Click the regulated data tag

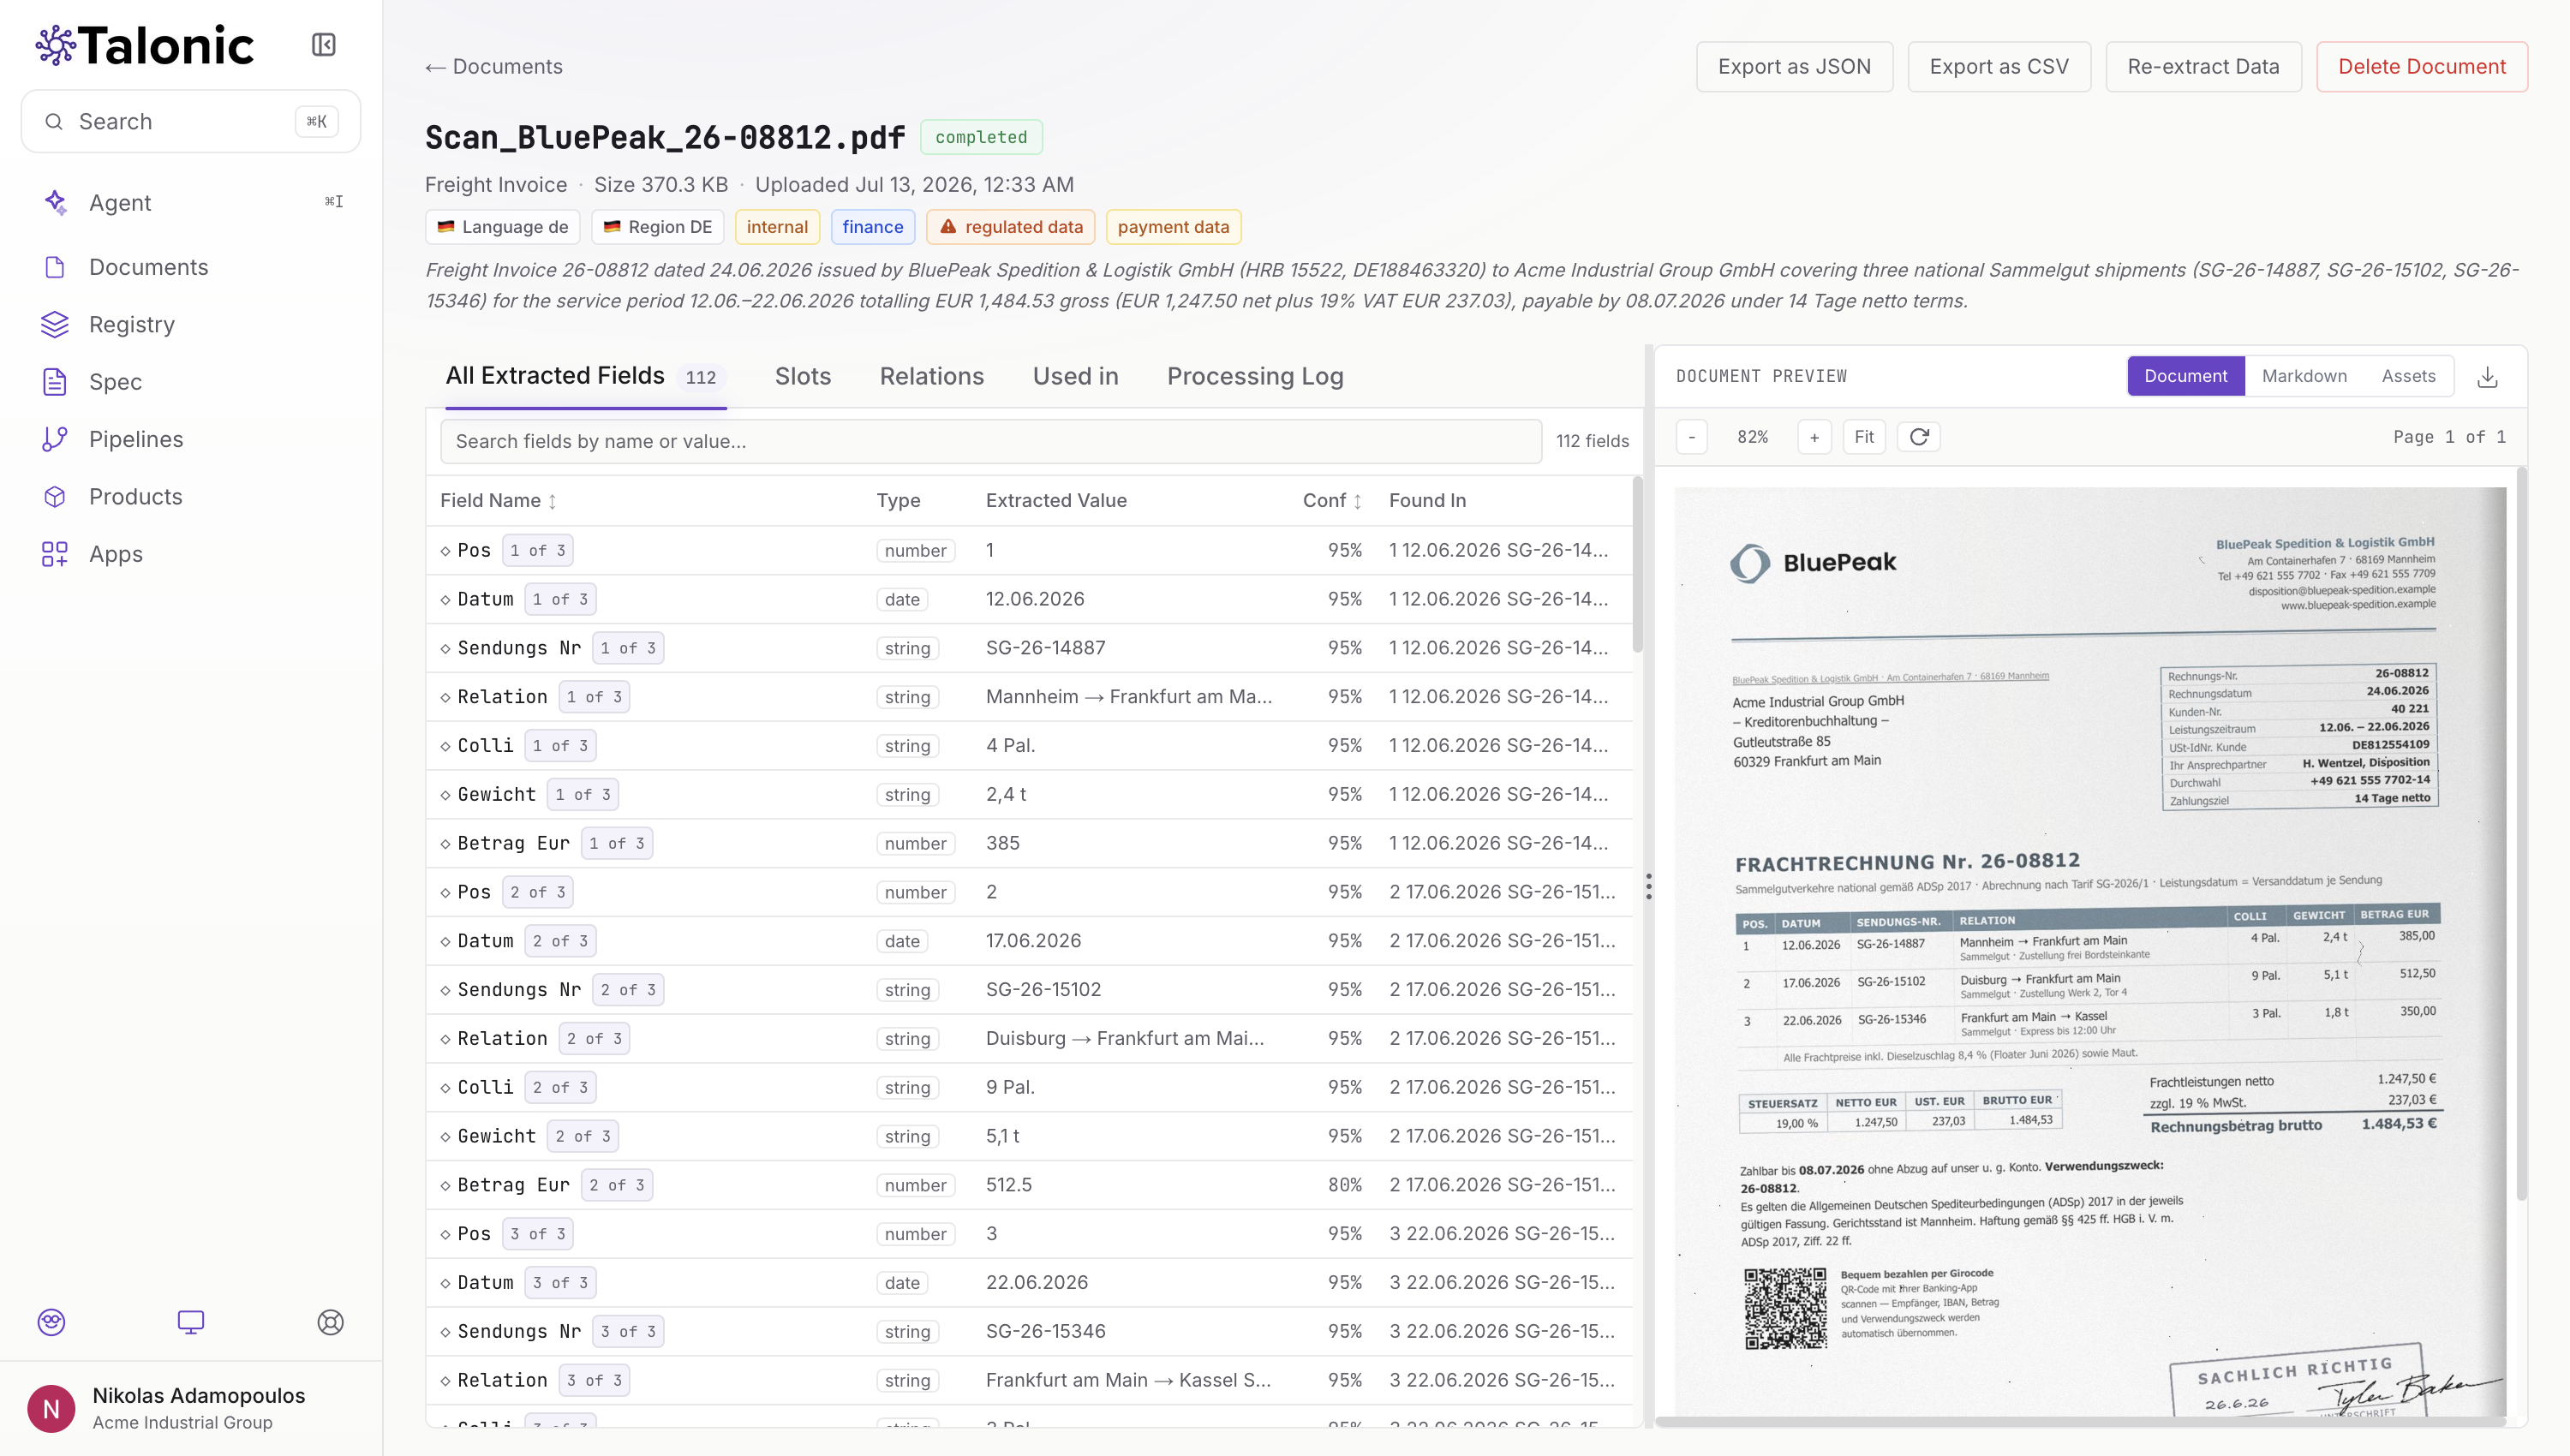pos(1010,227)
